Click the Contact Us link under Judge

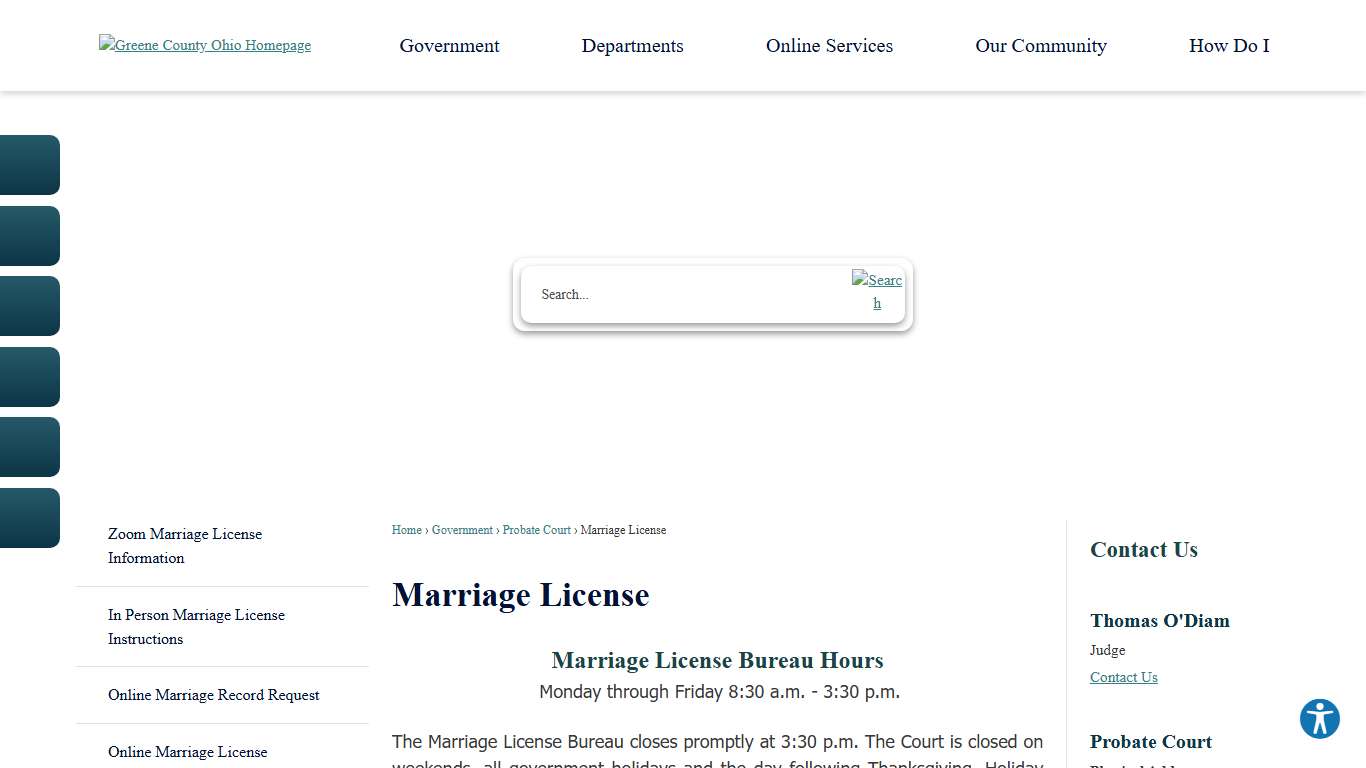1123,677
